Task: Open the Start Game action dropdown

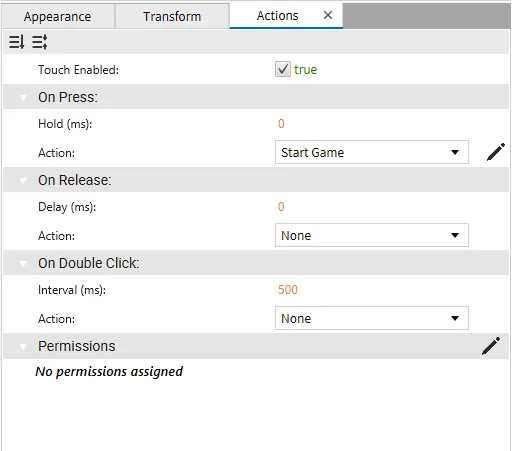Action: click(x=372, y=152)
